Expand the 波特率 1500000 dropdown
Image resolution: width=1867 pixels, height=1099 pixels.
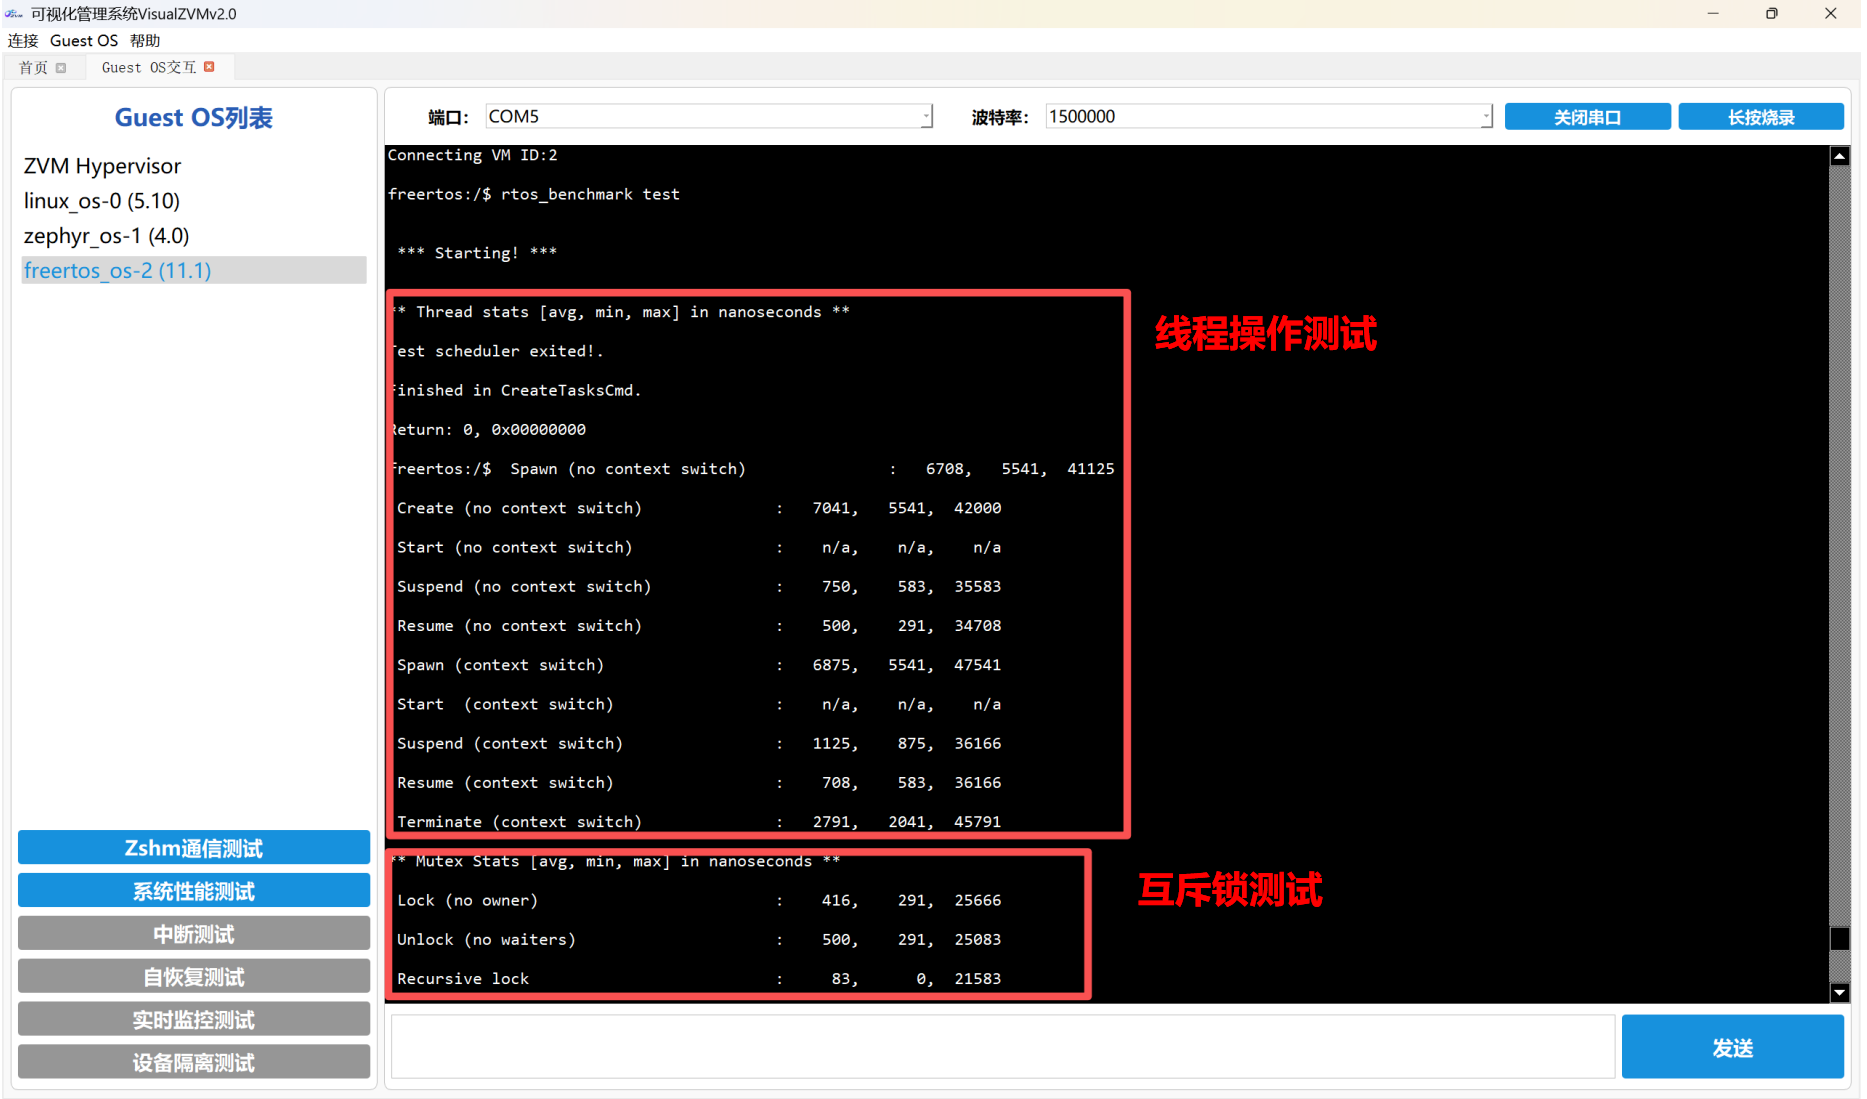tap(1485, 117)
